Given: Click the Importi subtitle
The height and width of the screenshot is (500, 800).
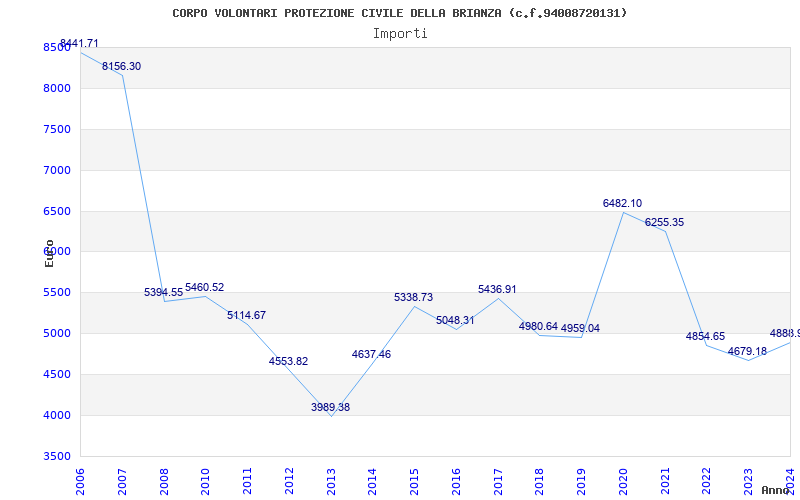Looking at the screenshot, I should (x=400, y=34).
